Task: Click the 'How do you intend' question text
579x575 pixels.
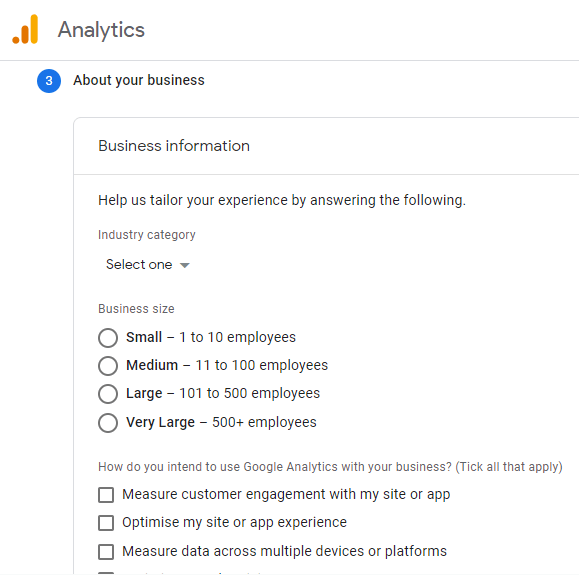Action: coord(330,467)
